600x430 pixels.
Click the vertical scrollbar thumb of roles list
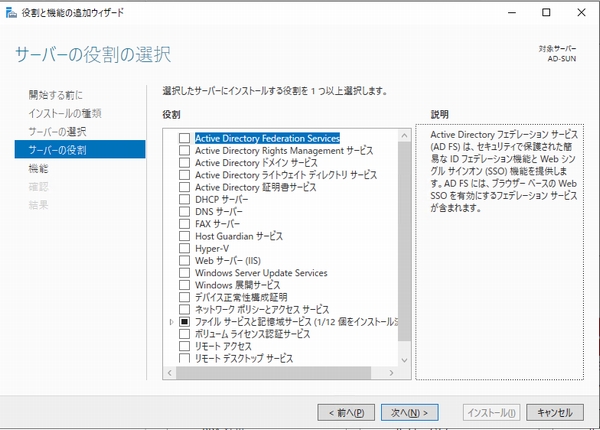[404, 241]
